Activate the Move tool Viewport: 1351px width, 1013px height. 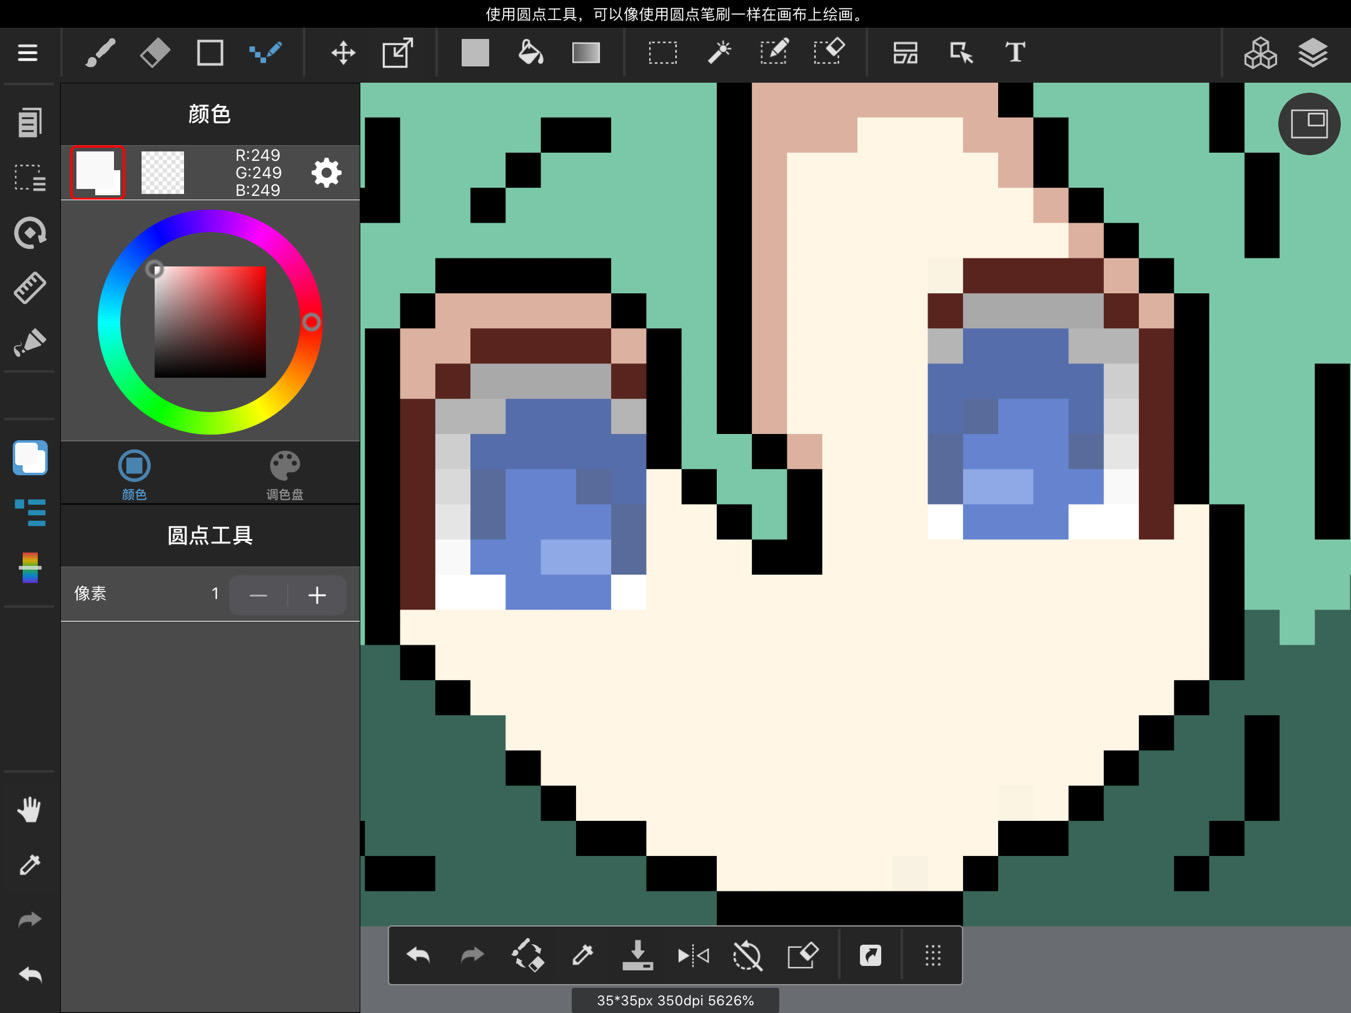click(343, 52)
